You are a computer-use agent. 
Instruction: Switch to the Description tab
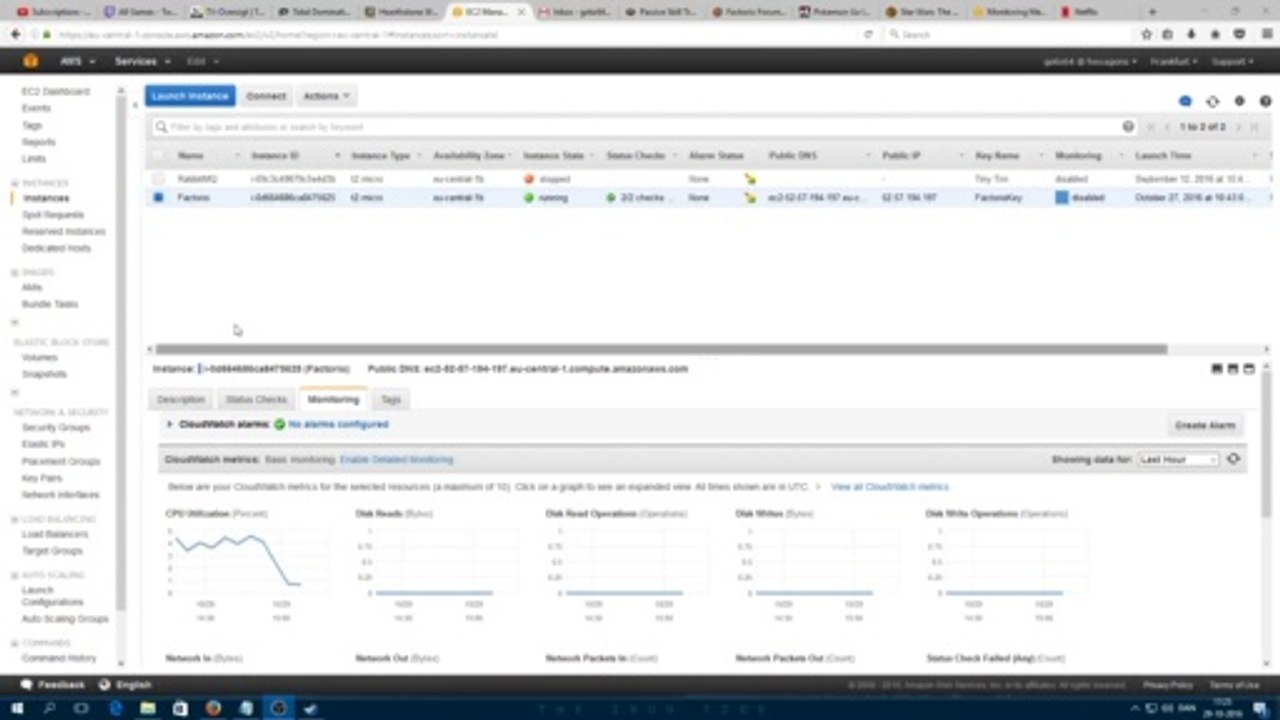click(181, 399)
